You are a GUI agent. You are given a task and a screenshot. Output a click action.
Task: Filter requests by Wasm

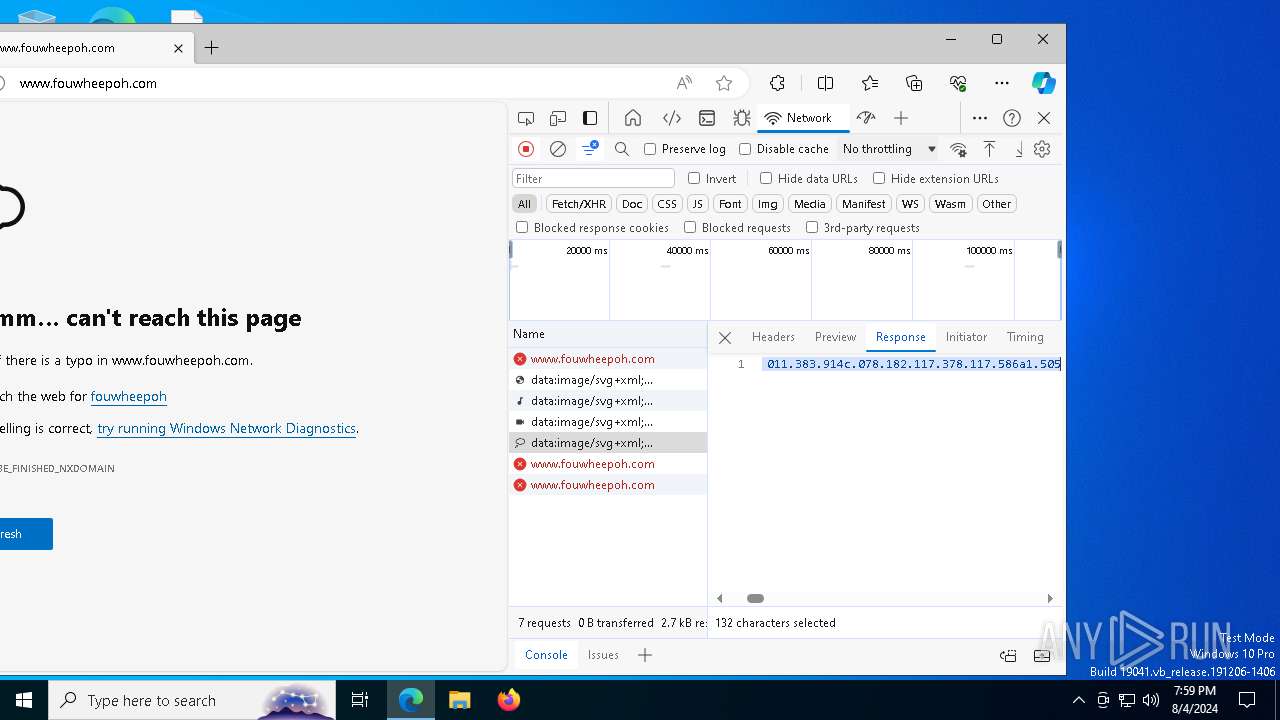[950, 203]
